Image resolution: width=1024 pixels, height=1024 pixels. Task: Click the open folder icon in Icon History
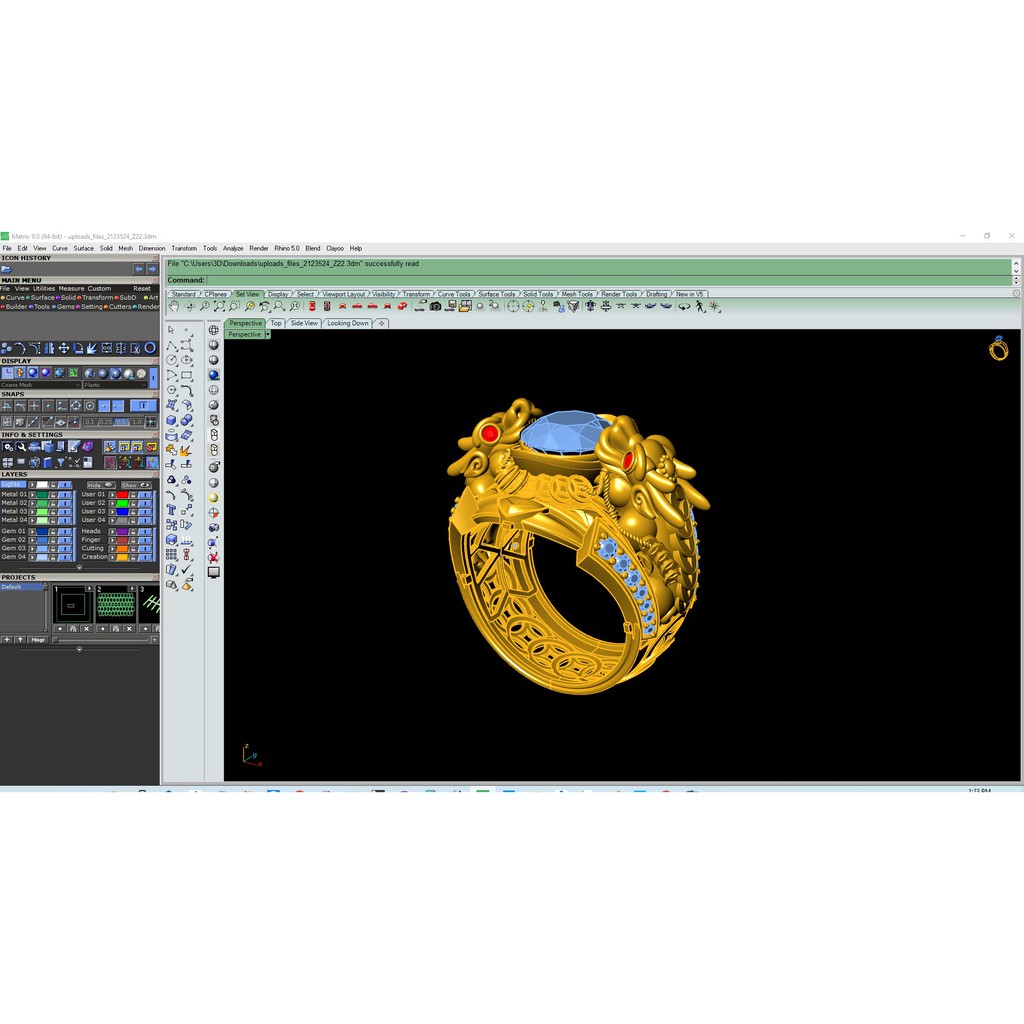coord(6,269)
